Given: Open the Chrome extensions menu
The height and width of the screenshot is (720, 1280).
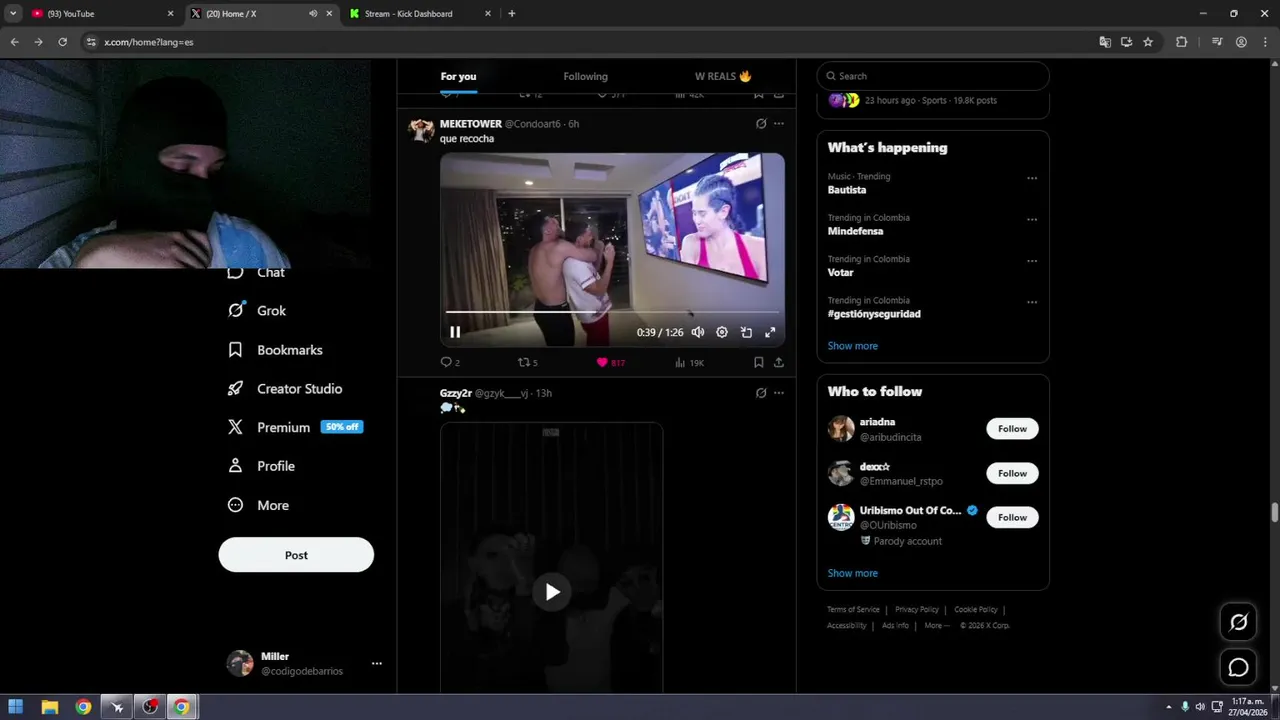Looking at the screenshot, I should pyautogui.click(x=1181, y=42).
